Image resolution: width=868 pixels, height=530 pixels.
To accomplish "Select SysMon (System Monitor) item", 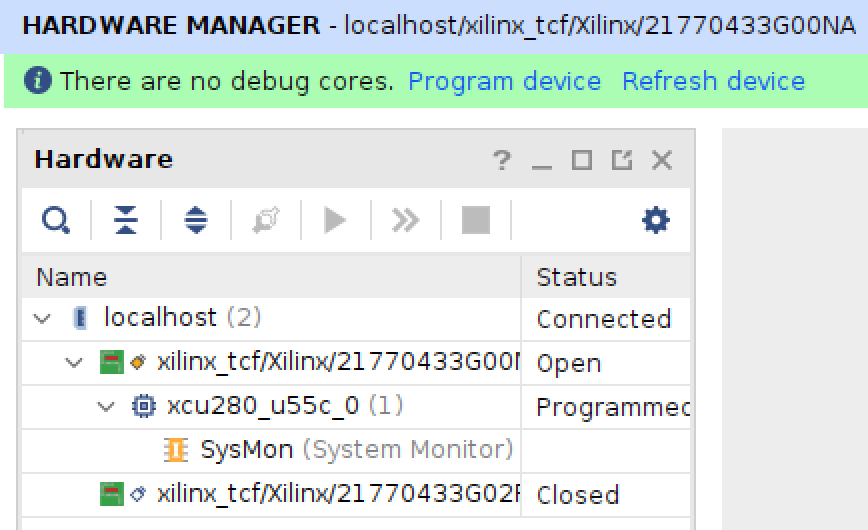I will coord(356,450).
